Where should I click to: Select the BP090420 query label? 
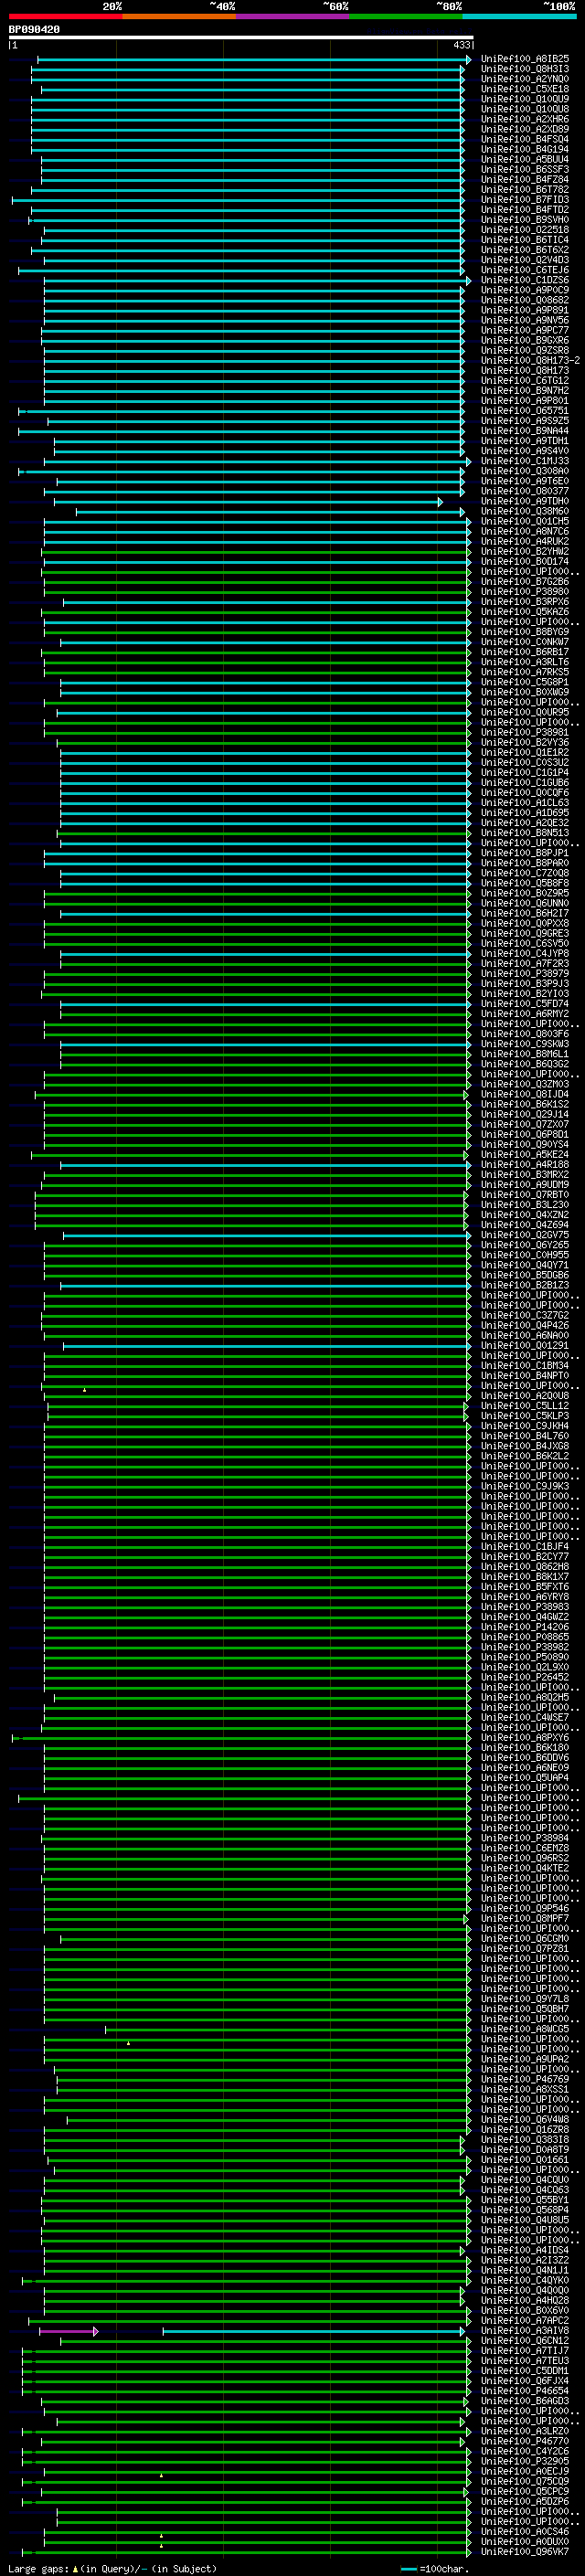34,30
